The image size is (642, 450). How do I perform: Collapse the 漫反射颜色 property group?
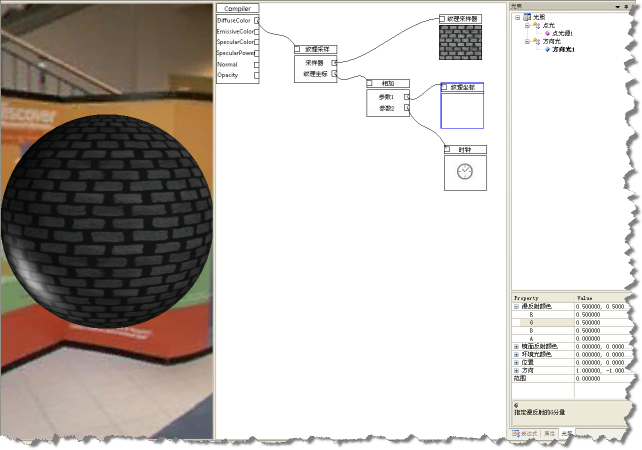tap(516, 306)
